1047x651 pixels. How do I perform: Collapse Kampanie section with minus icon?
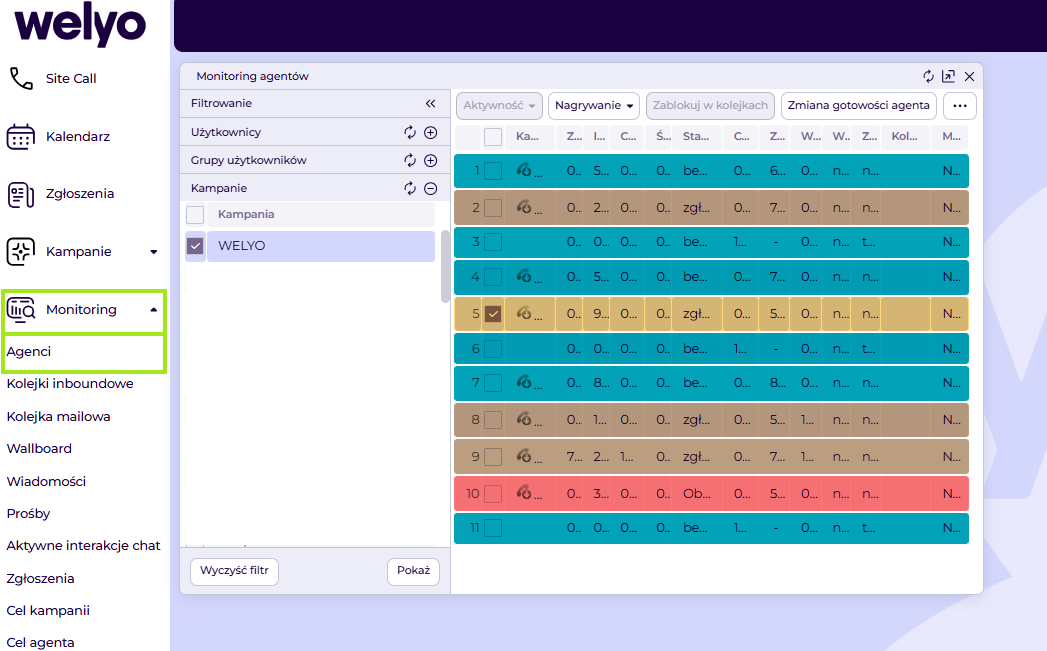pos(431,188)
